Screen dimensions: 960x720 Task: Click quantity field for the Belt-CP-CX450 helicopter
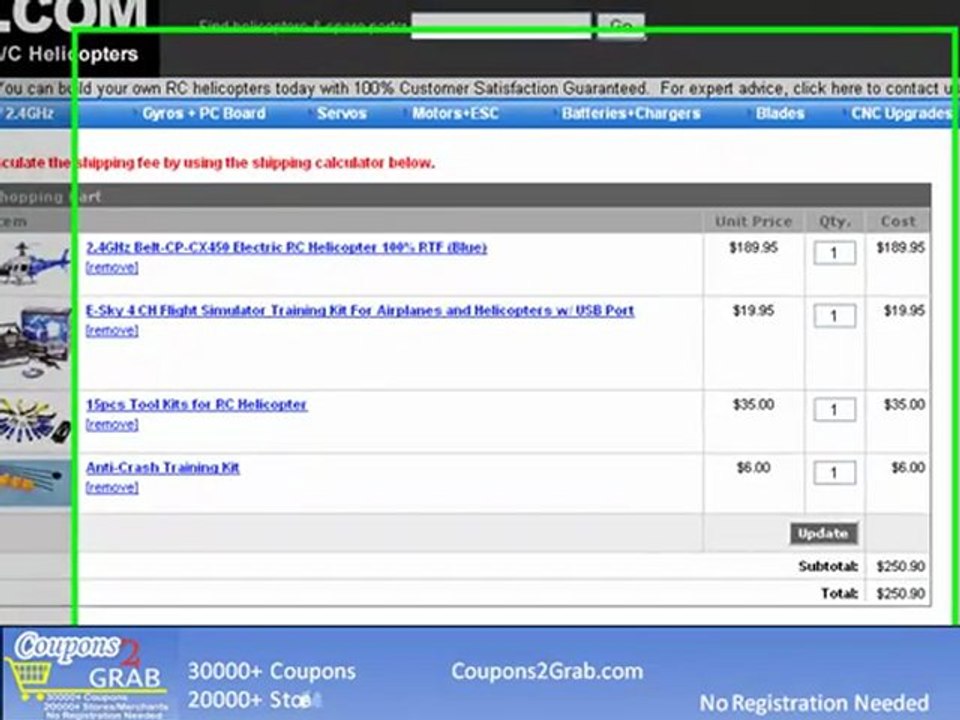point(834,253)
